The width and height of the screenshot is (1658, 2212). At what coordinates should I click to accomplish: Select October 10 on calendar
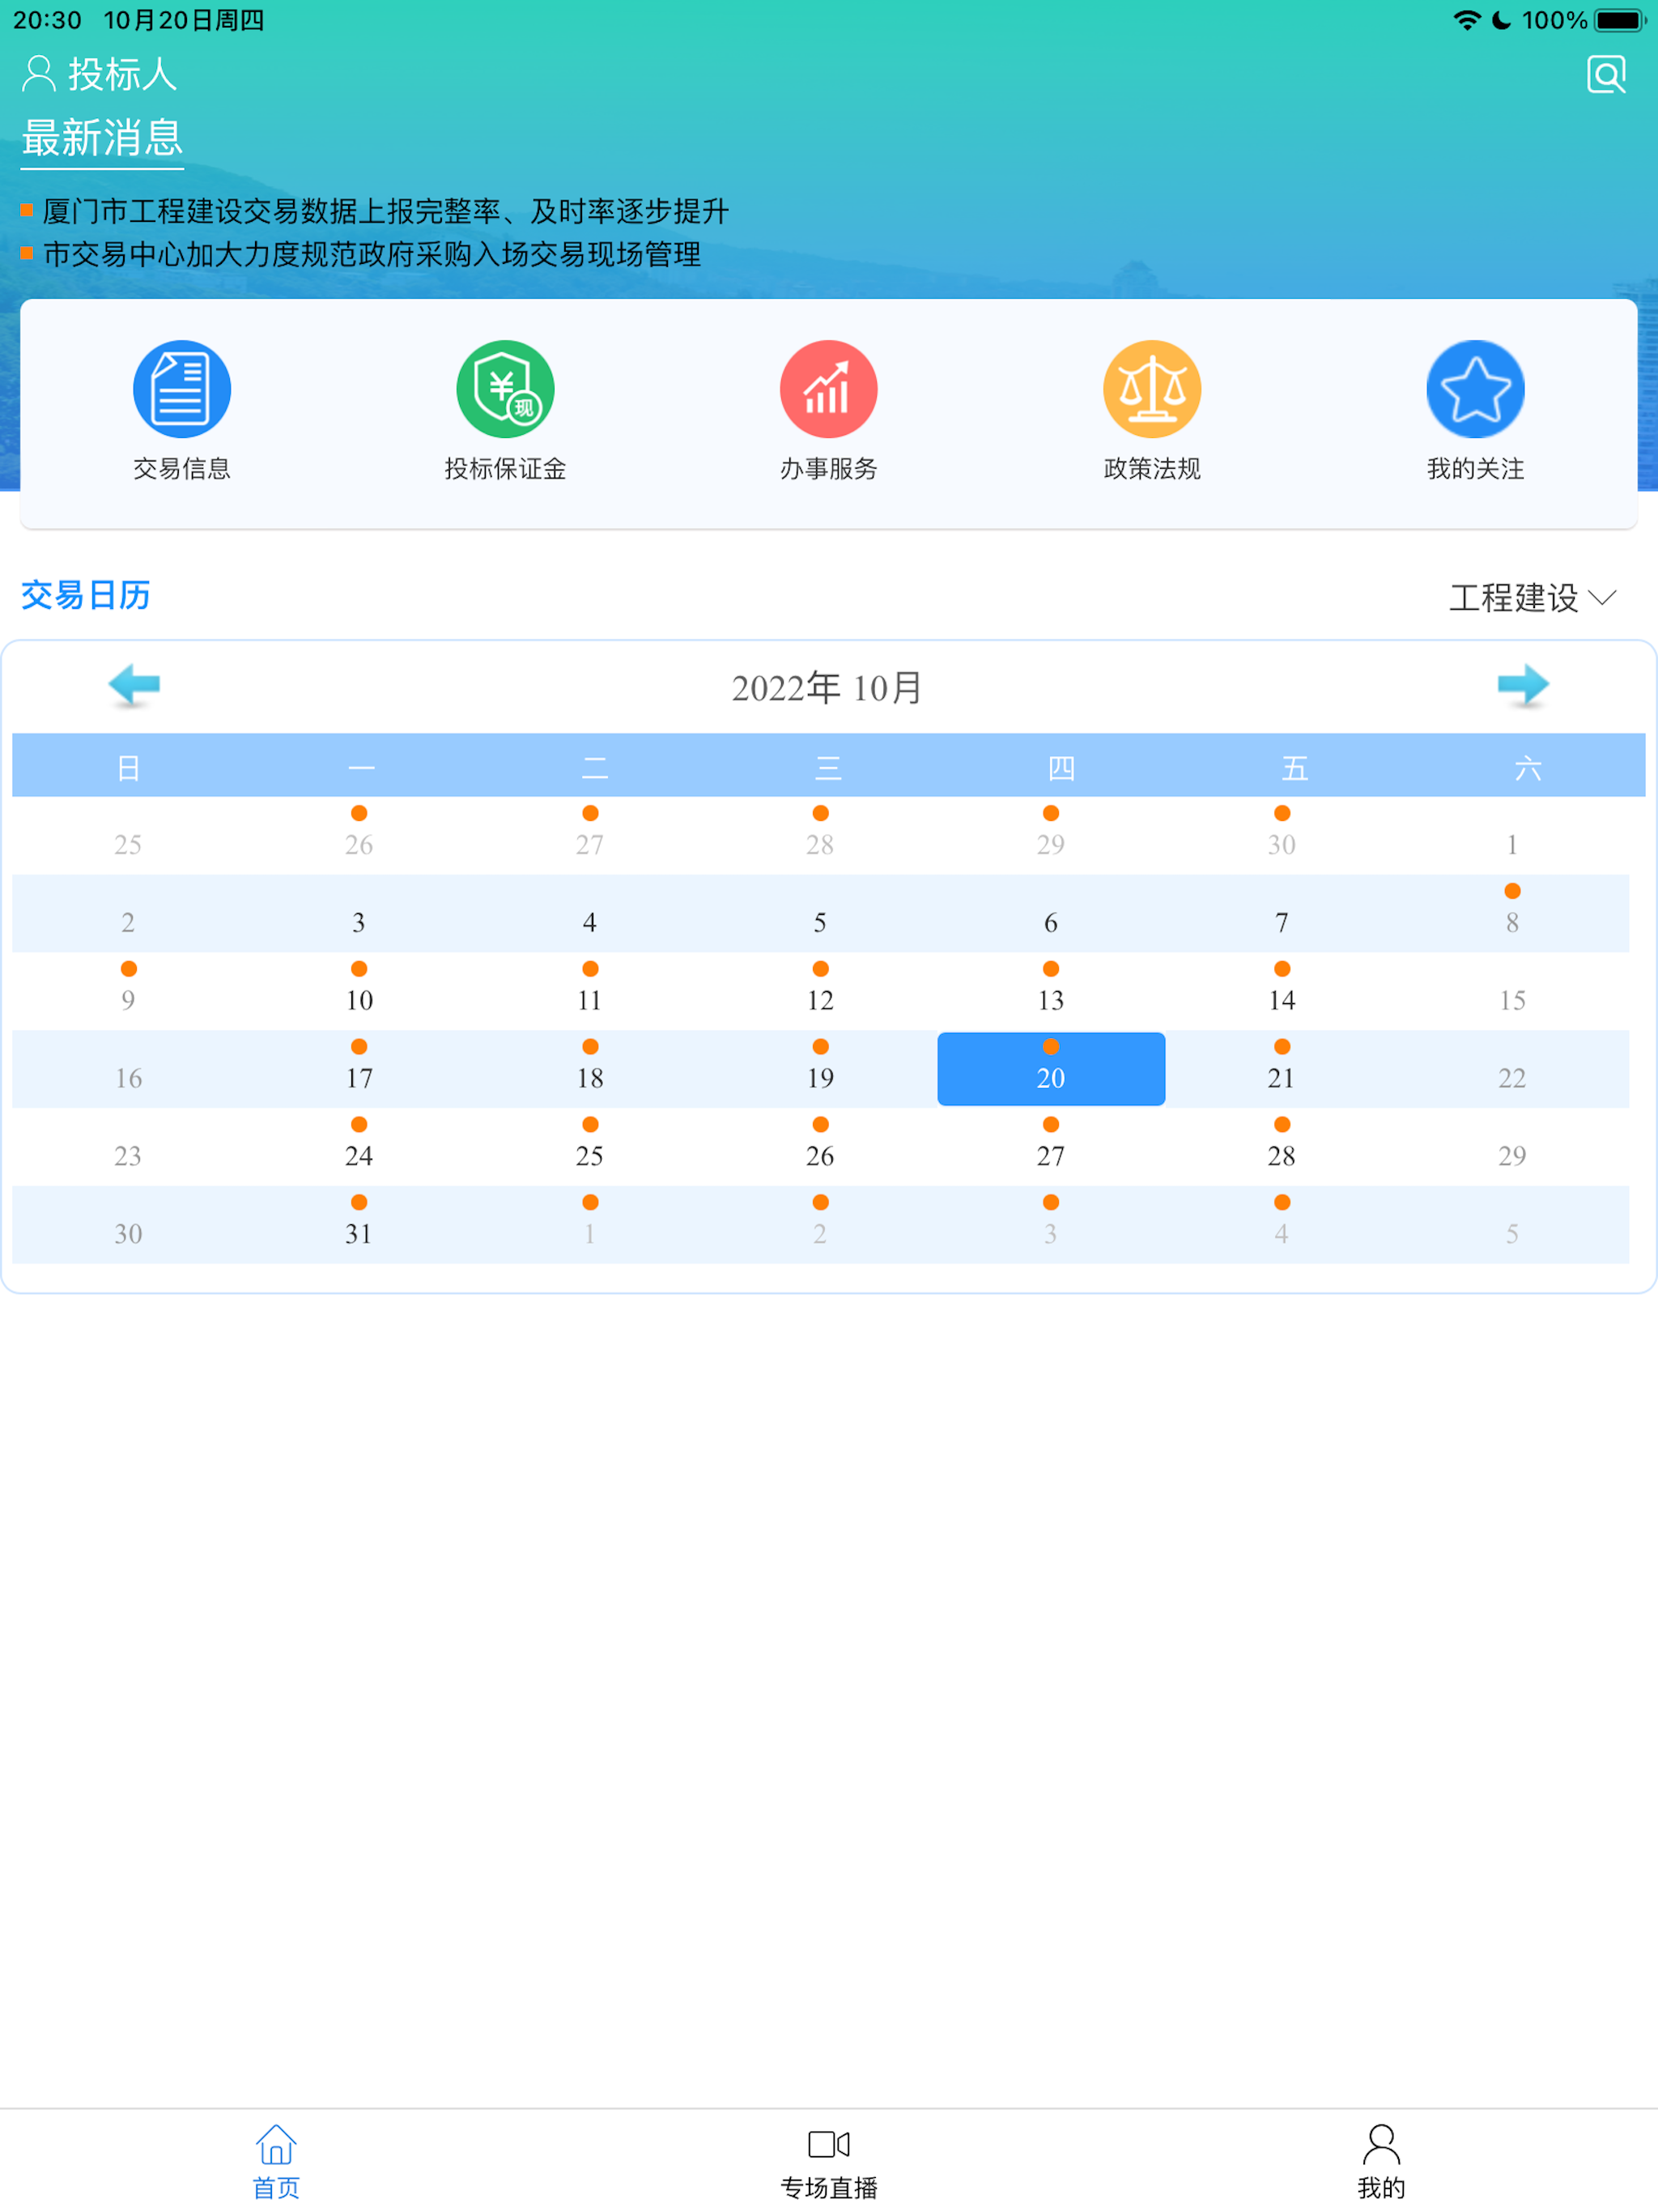[x=359, y=990]
